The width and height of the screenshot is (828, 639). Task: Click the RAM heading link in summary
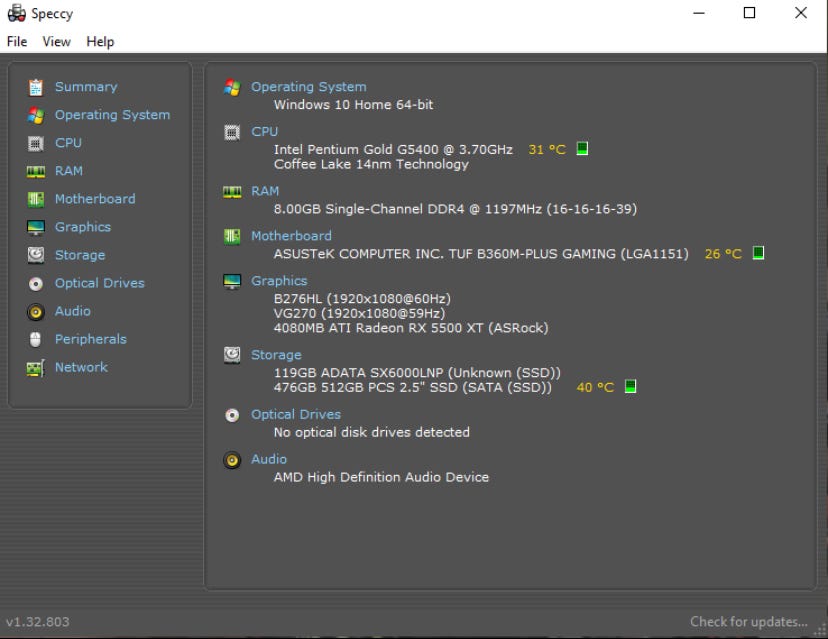(265, 191)
